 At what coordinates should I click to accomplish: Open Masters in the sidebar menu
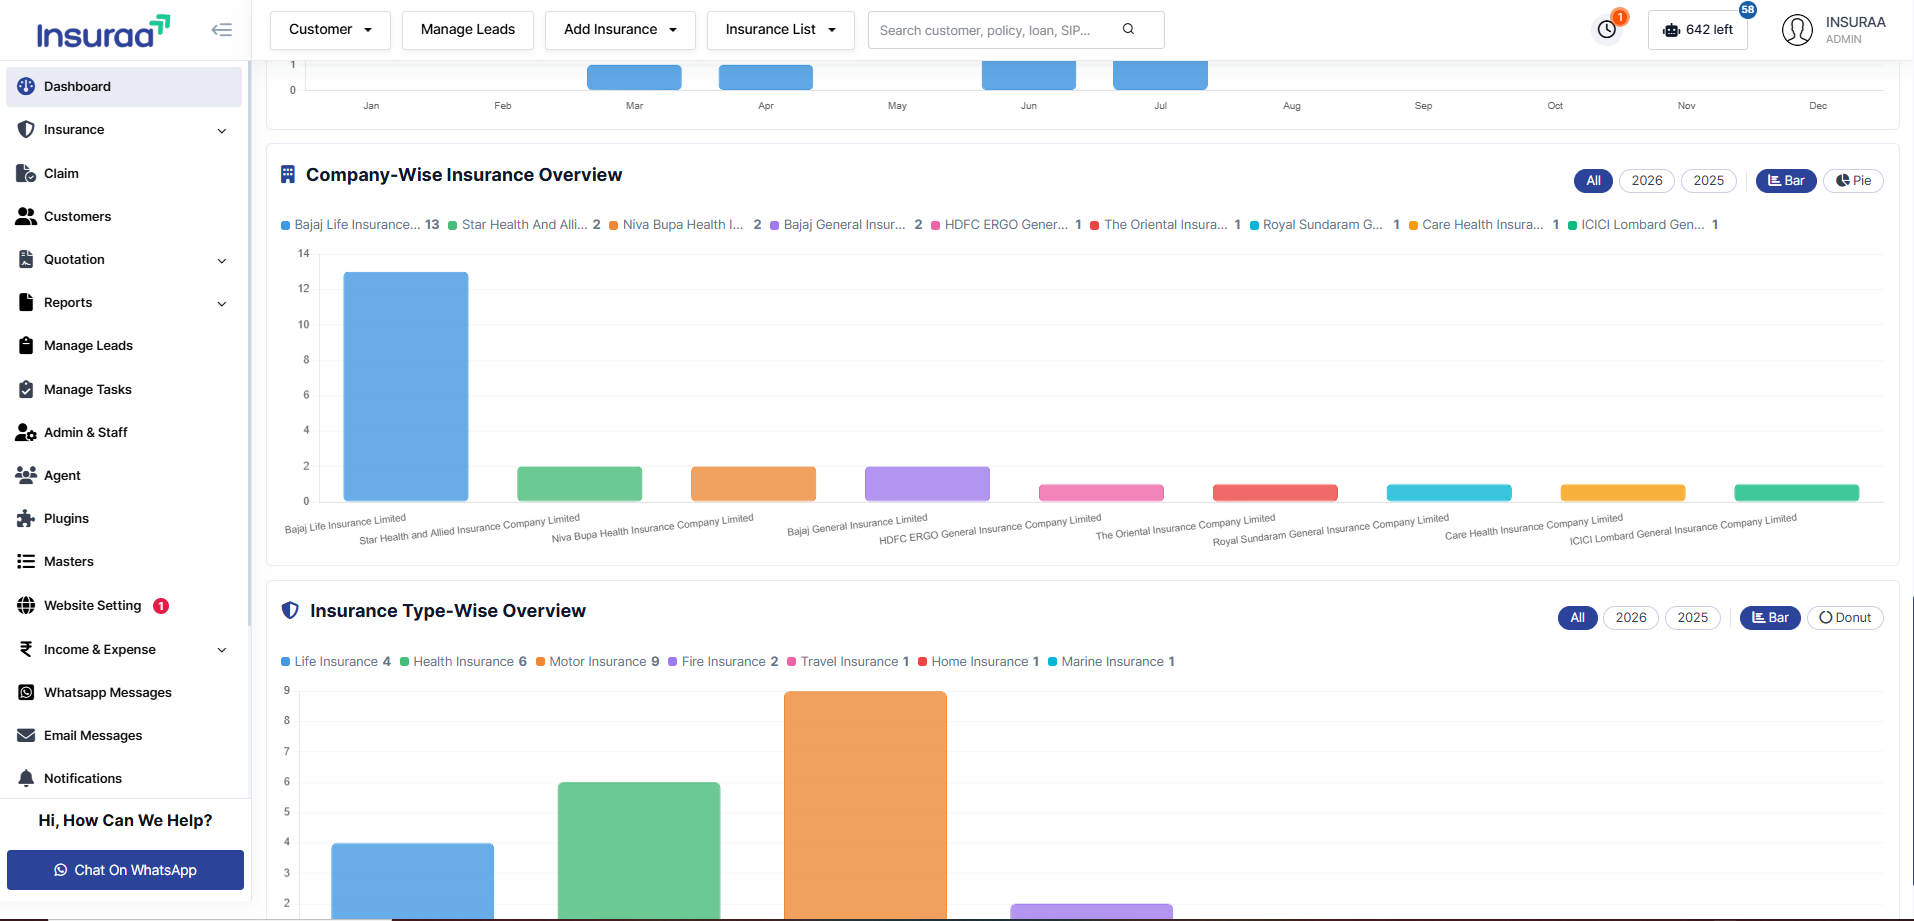124,562
